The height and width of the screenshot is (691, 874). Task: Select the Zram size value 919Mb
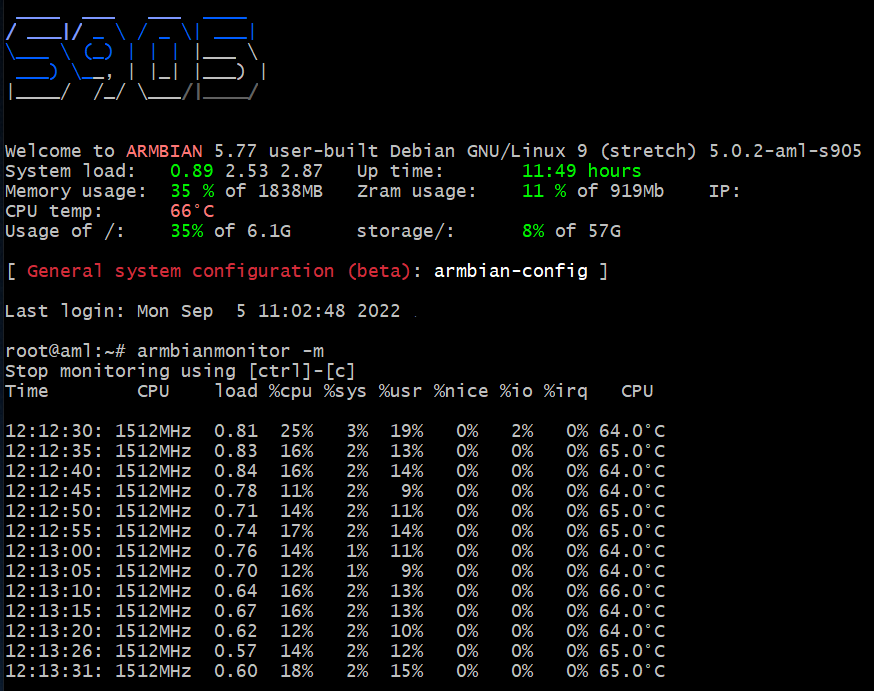637,191
